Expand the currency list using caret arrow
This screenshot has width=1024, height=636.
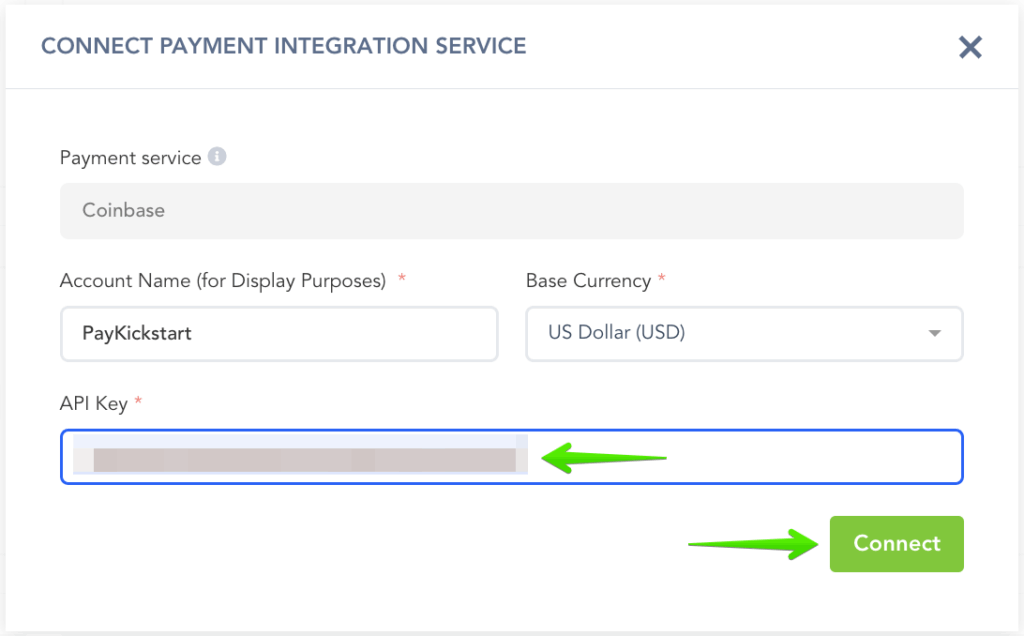tap(935, 334)
